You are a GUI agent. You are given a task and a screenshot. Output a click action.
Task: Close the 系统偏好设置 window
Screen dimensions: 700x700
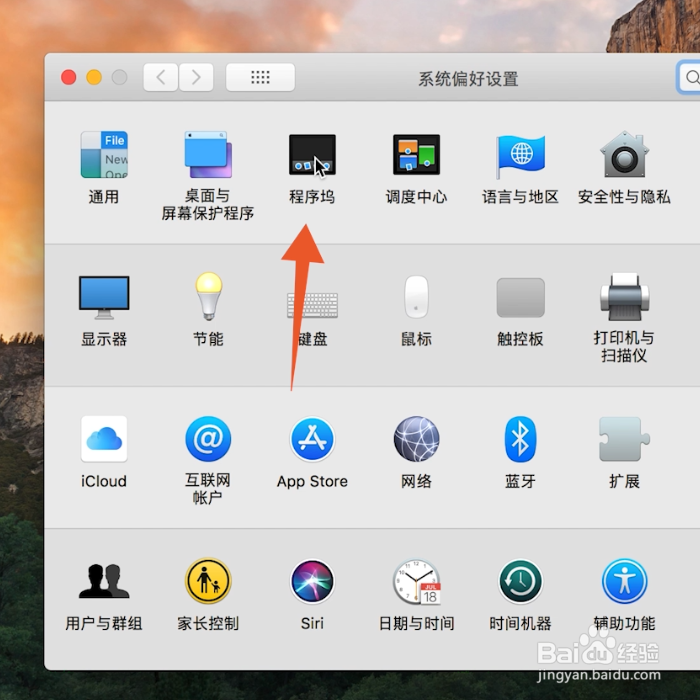[x=68, y=77]
